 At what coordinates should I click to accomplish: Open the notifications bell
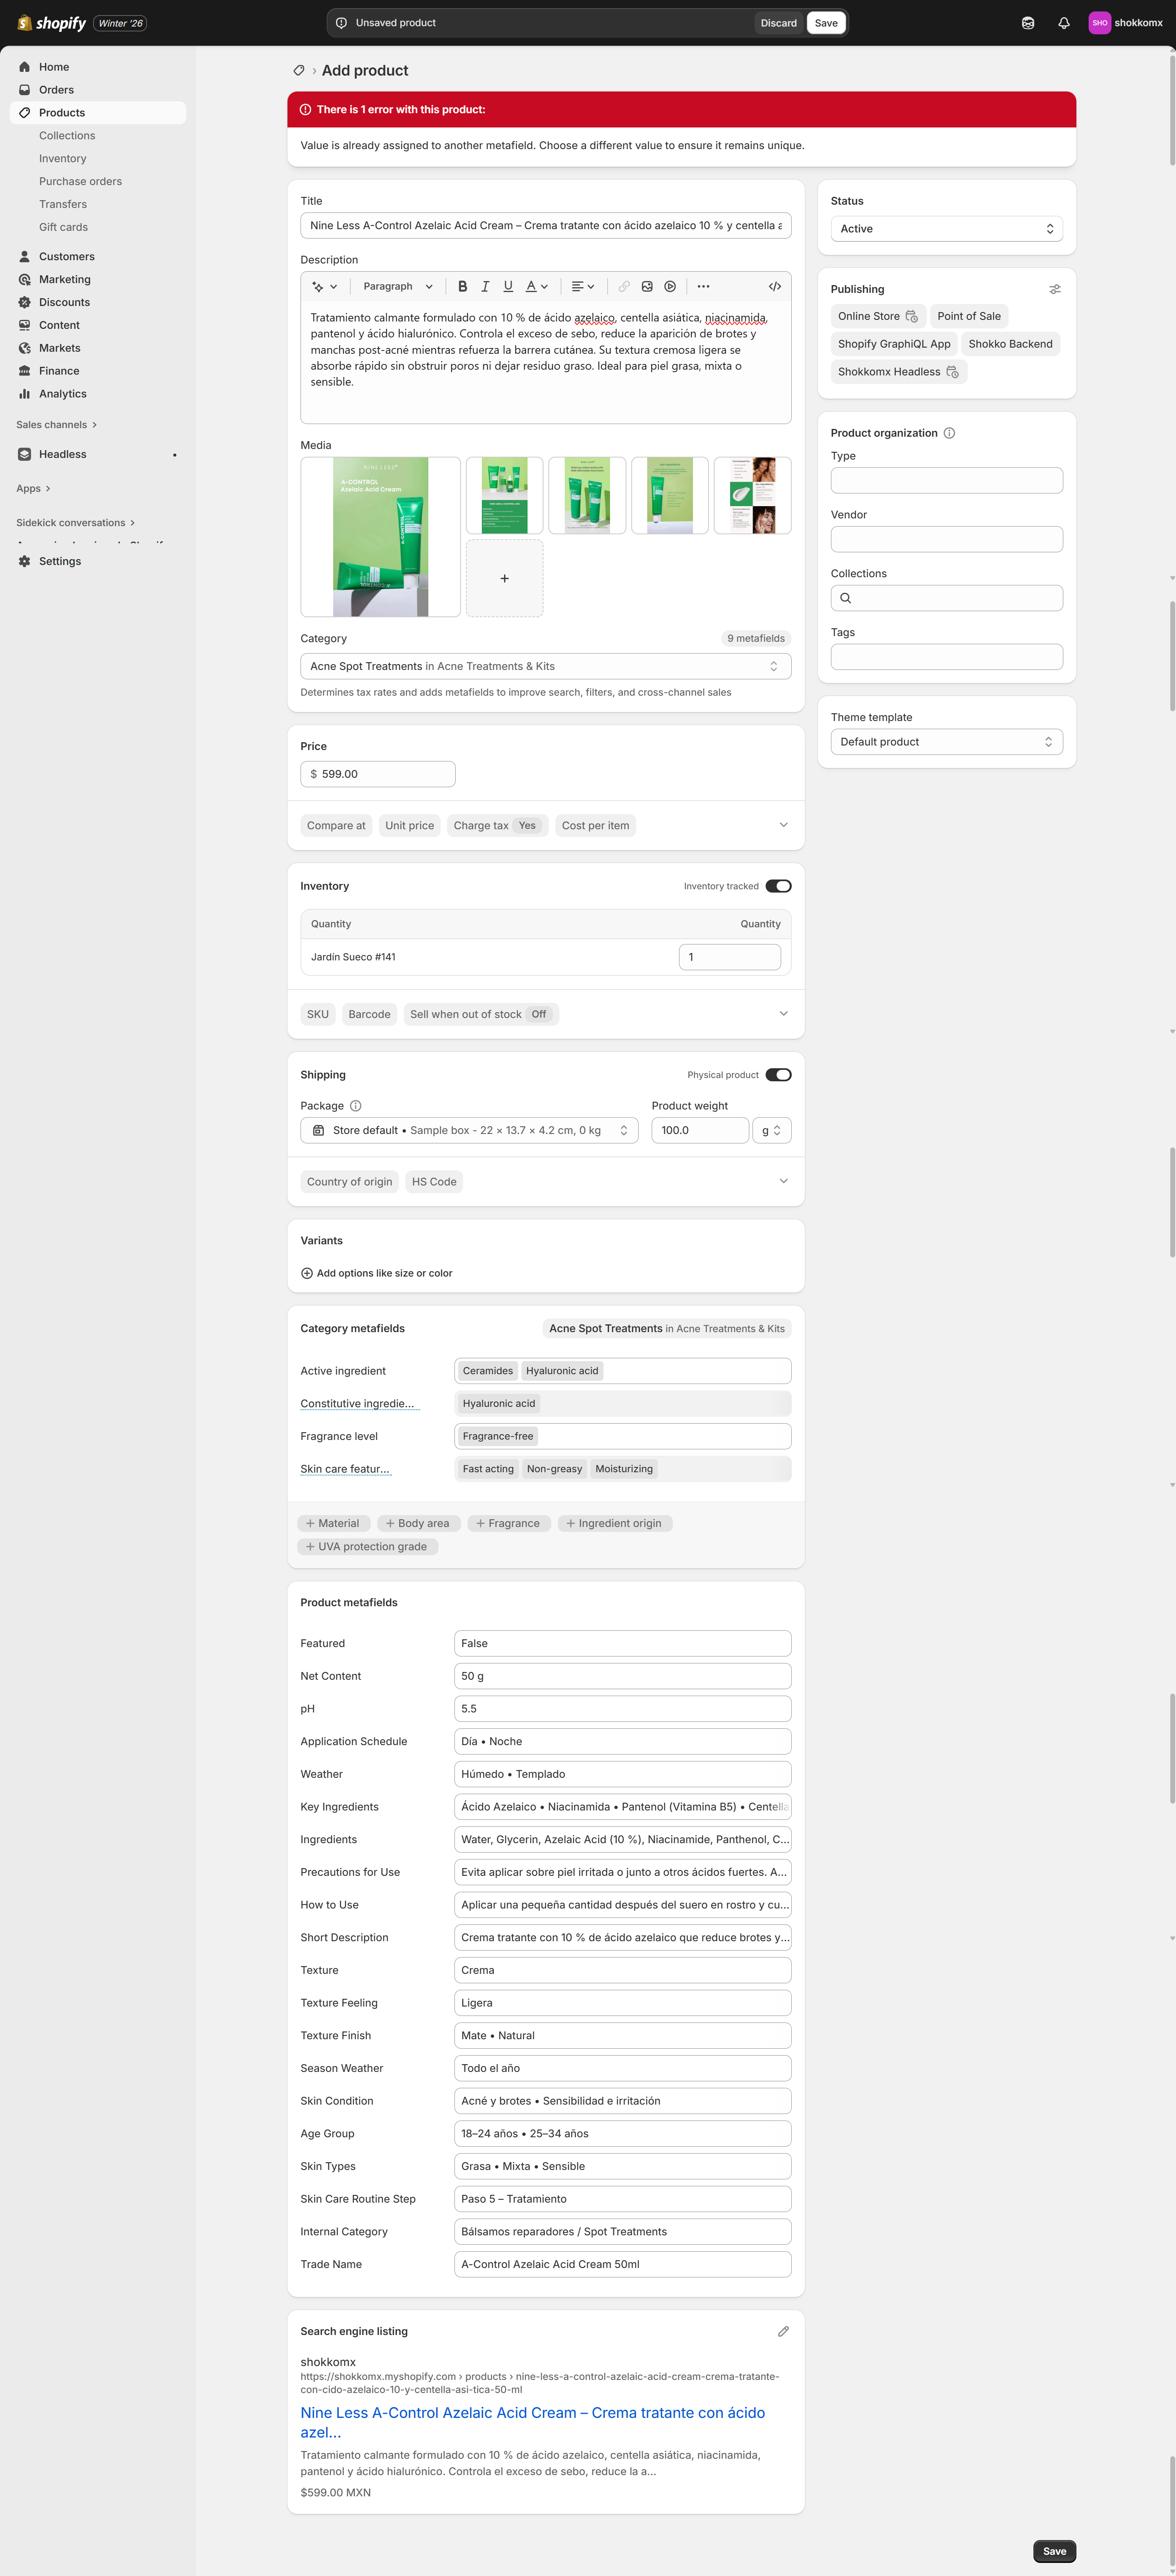(1064, 23)
